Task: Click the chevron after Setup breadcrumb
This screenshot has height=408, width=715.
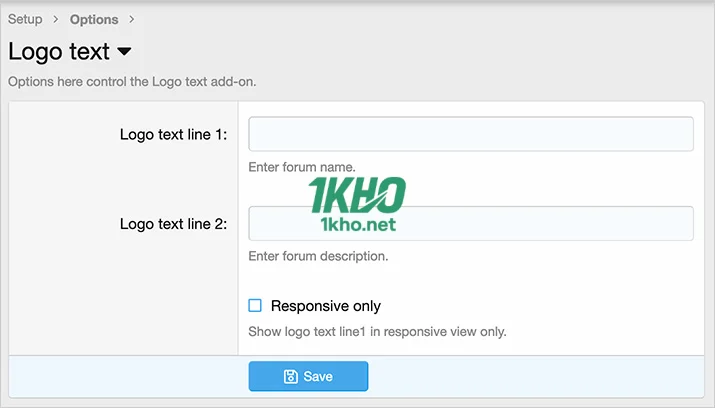Action: click(56, 20)
